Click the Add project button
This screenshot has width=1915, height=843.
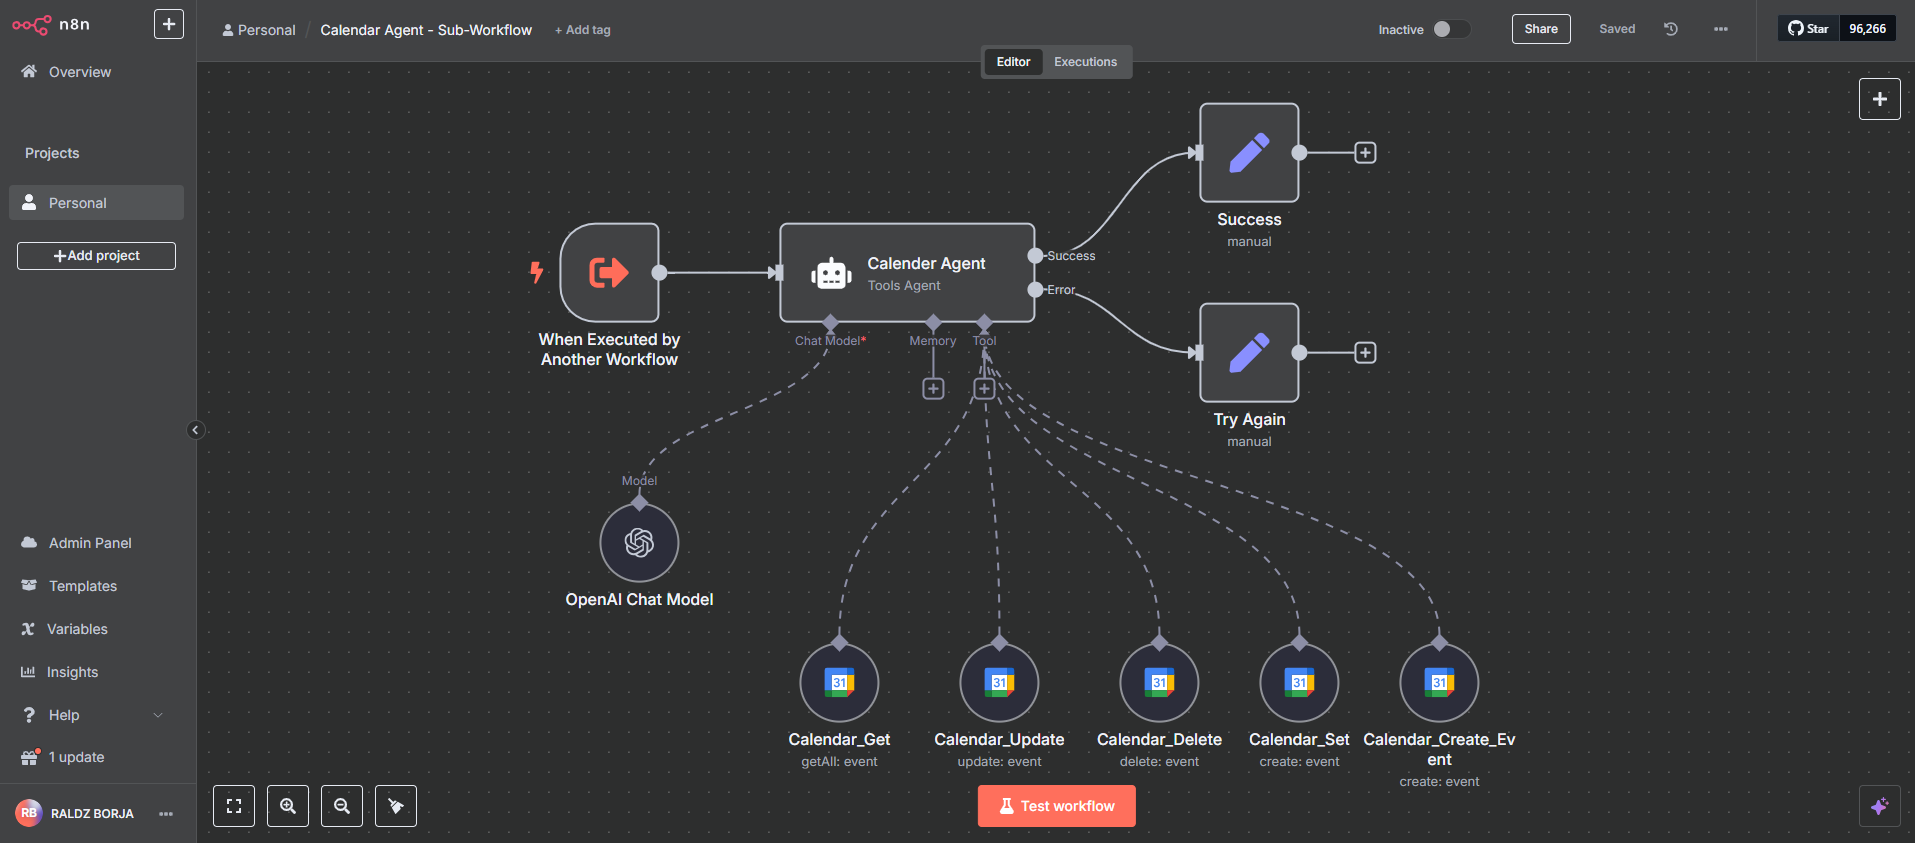point(96,256)
